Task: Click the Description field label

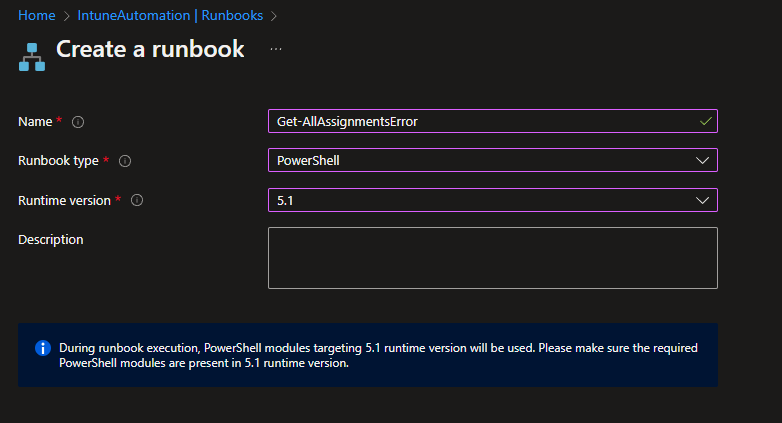Action: point(50,239)
